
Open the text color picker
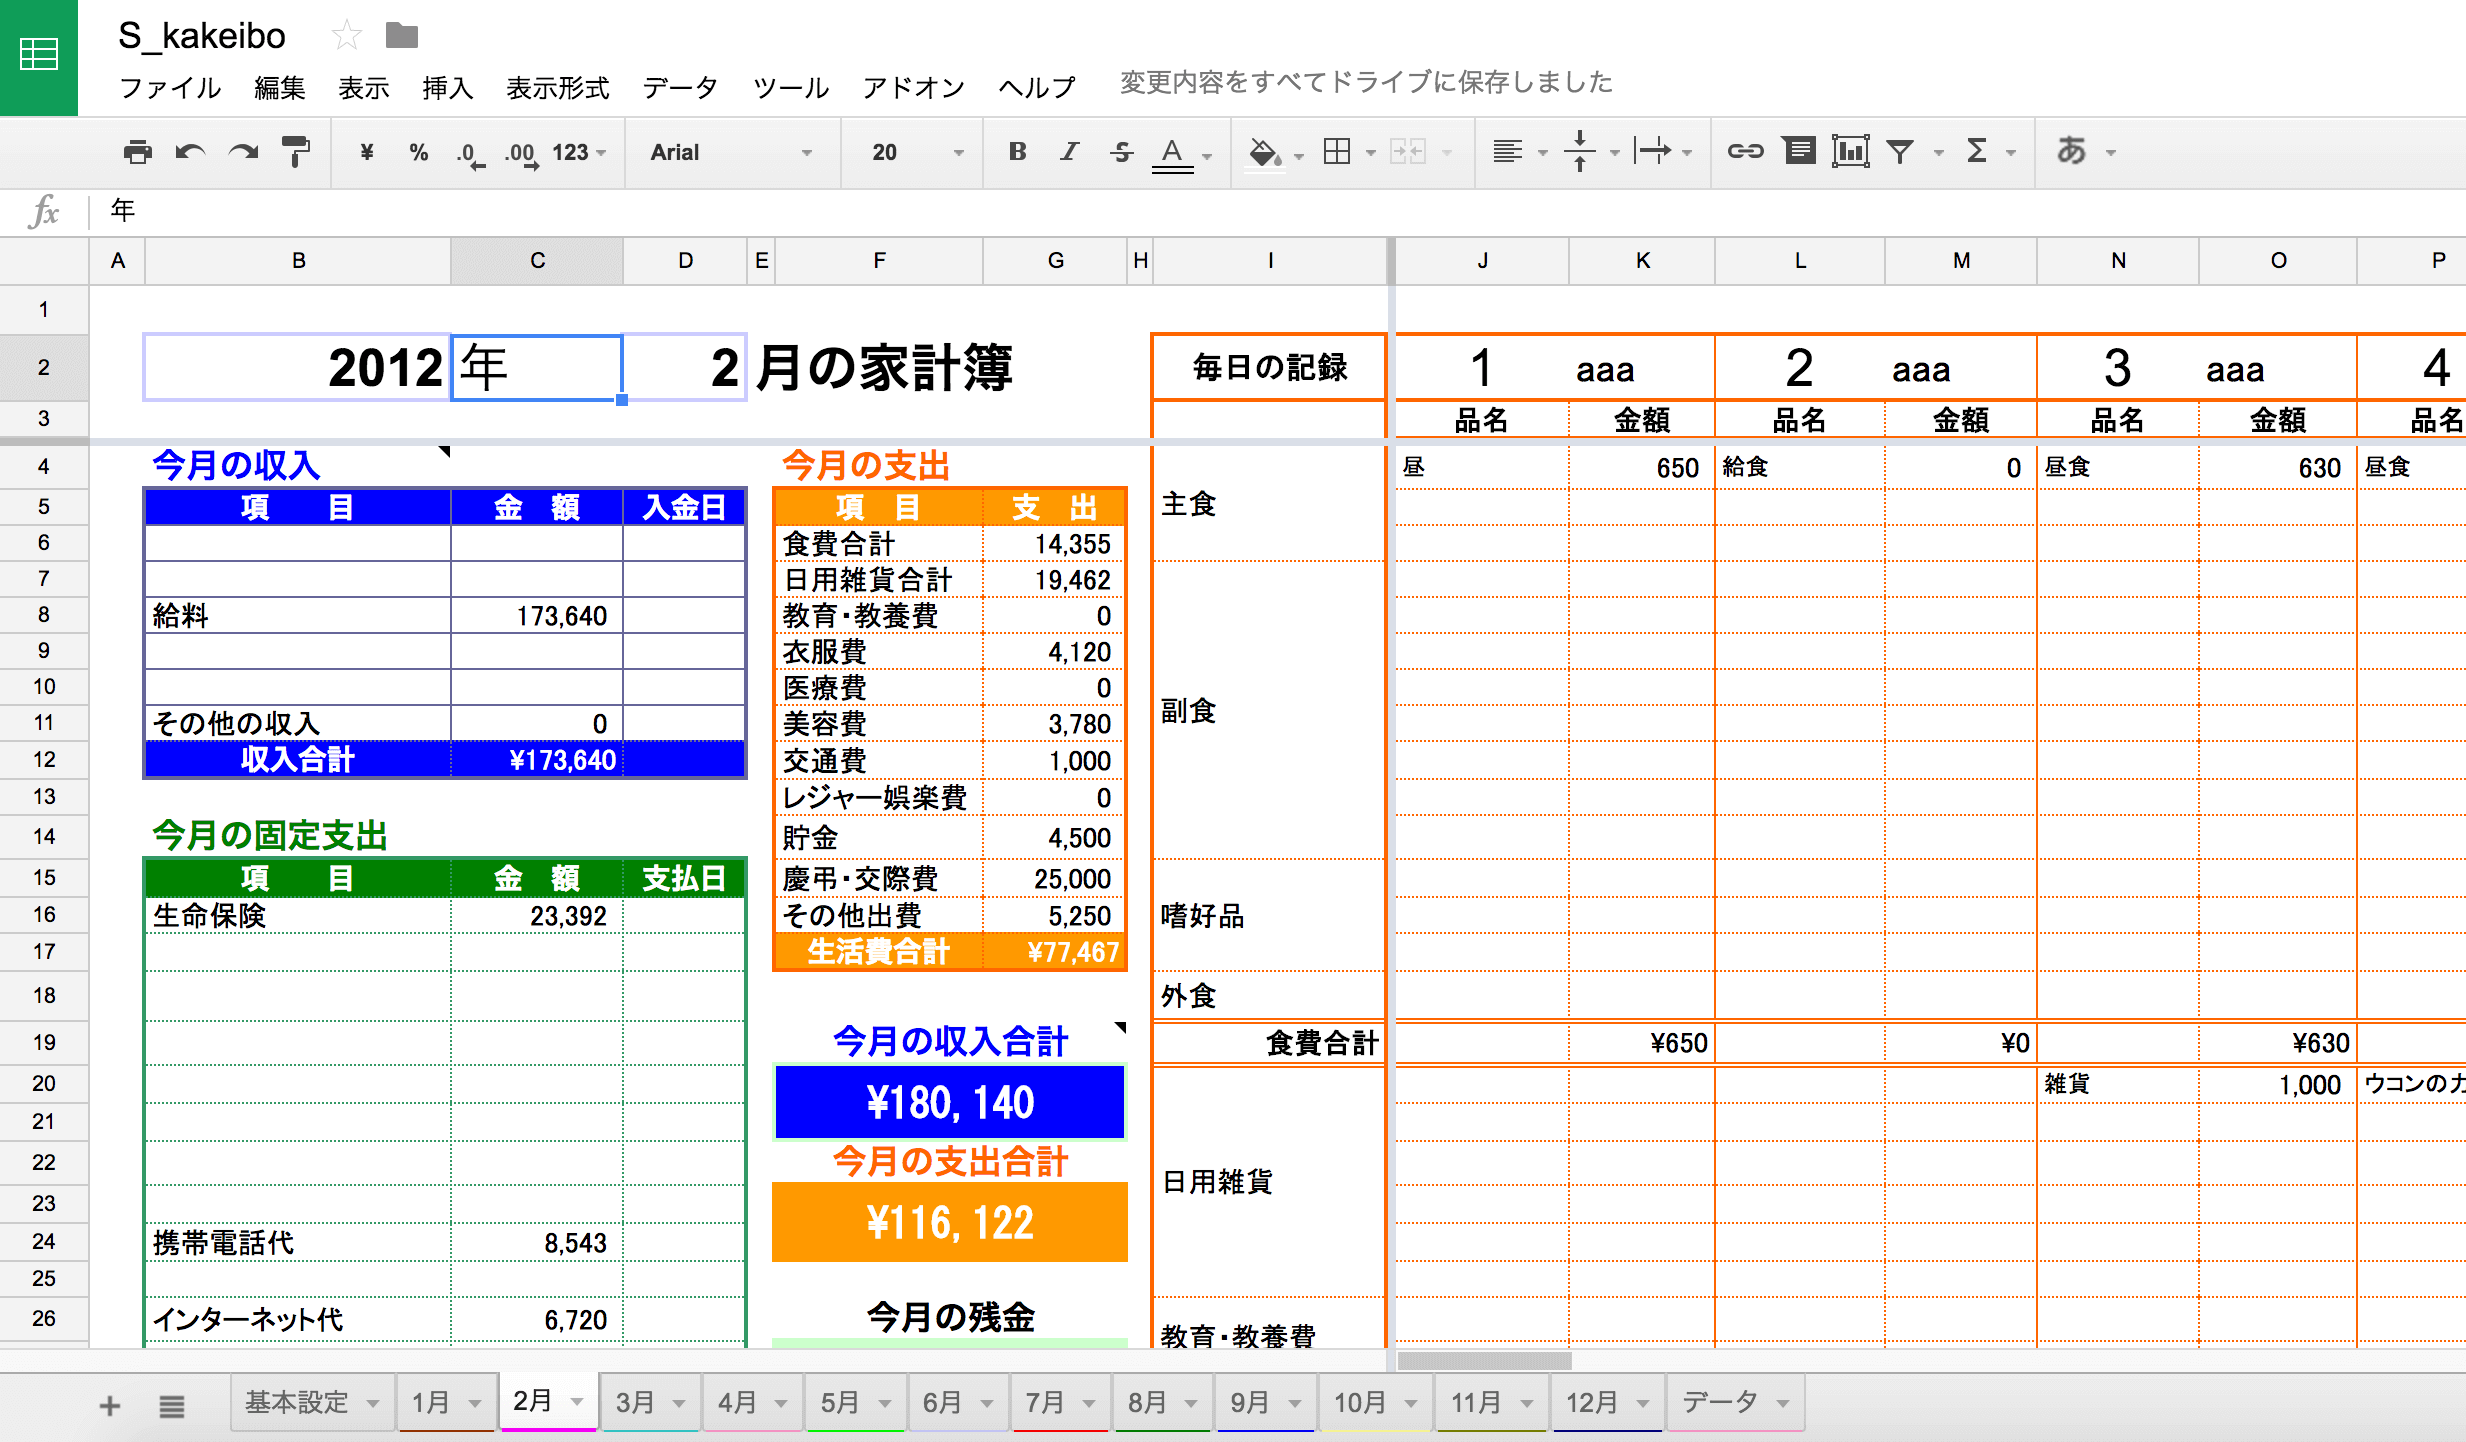tap(1181, 154)
